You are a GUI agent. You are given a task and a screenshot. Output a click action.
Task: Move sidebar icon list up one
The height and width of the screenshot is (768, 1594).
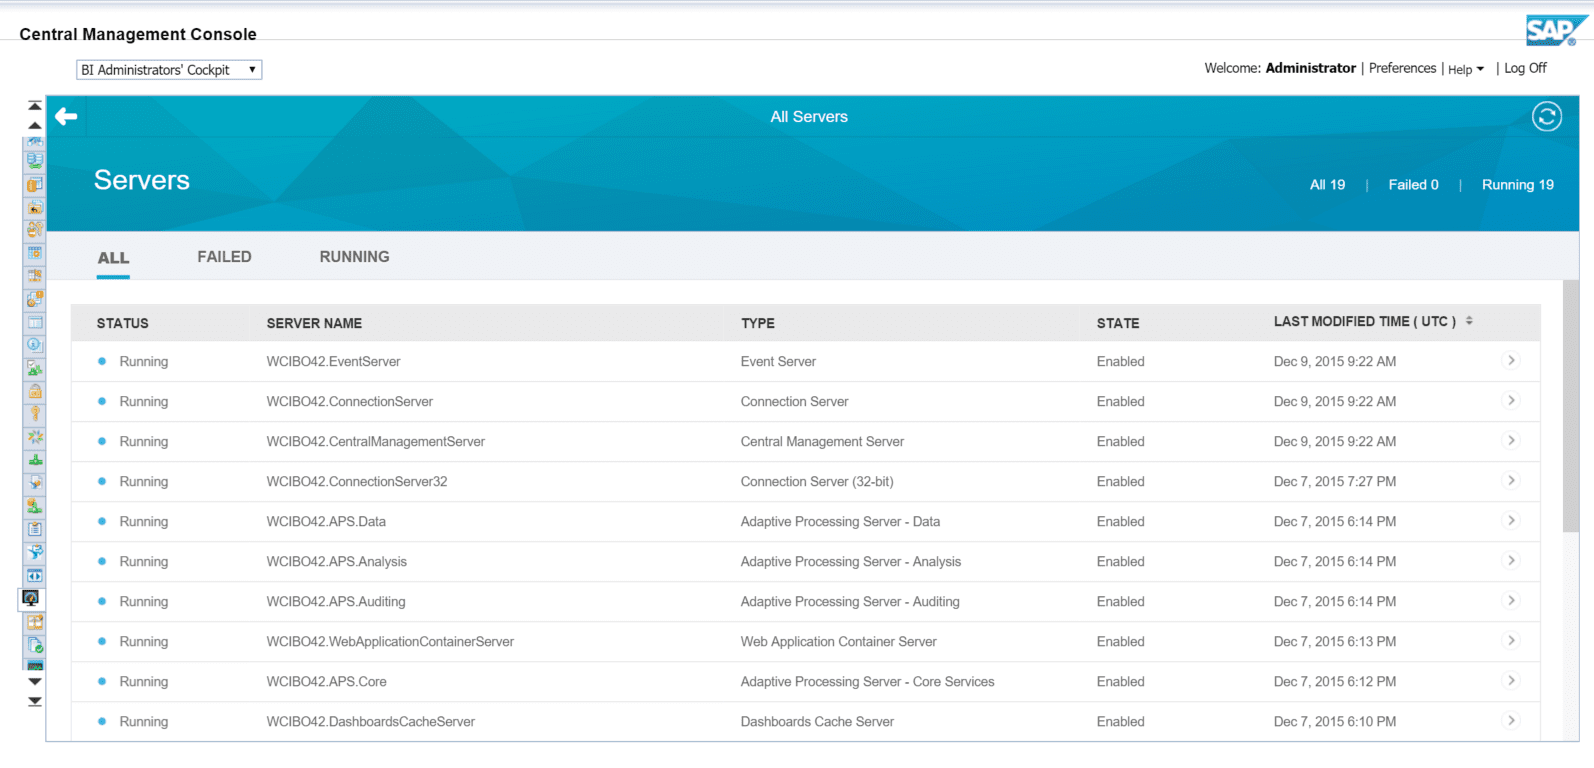(x=35, y=126)
